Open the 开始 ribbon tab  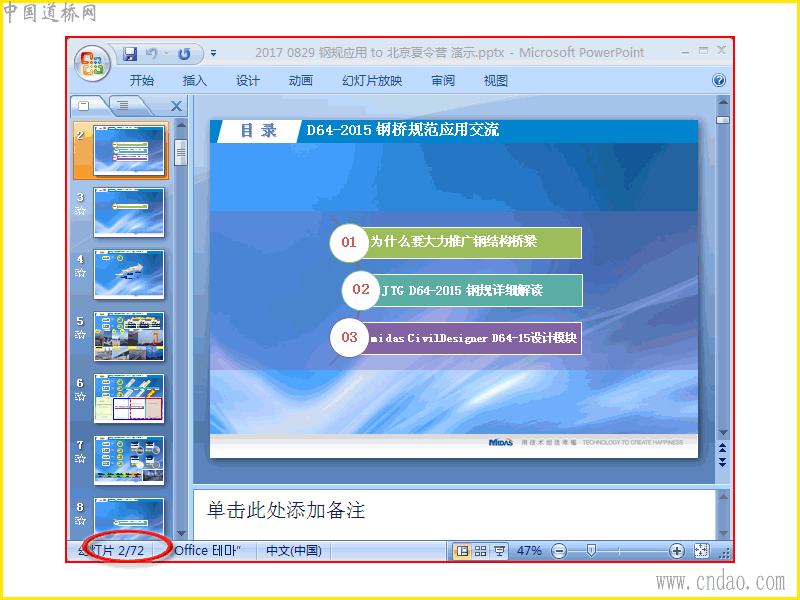[142, 81]
